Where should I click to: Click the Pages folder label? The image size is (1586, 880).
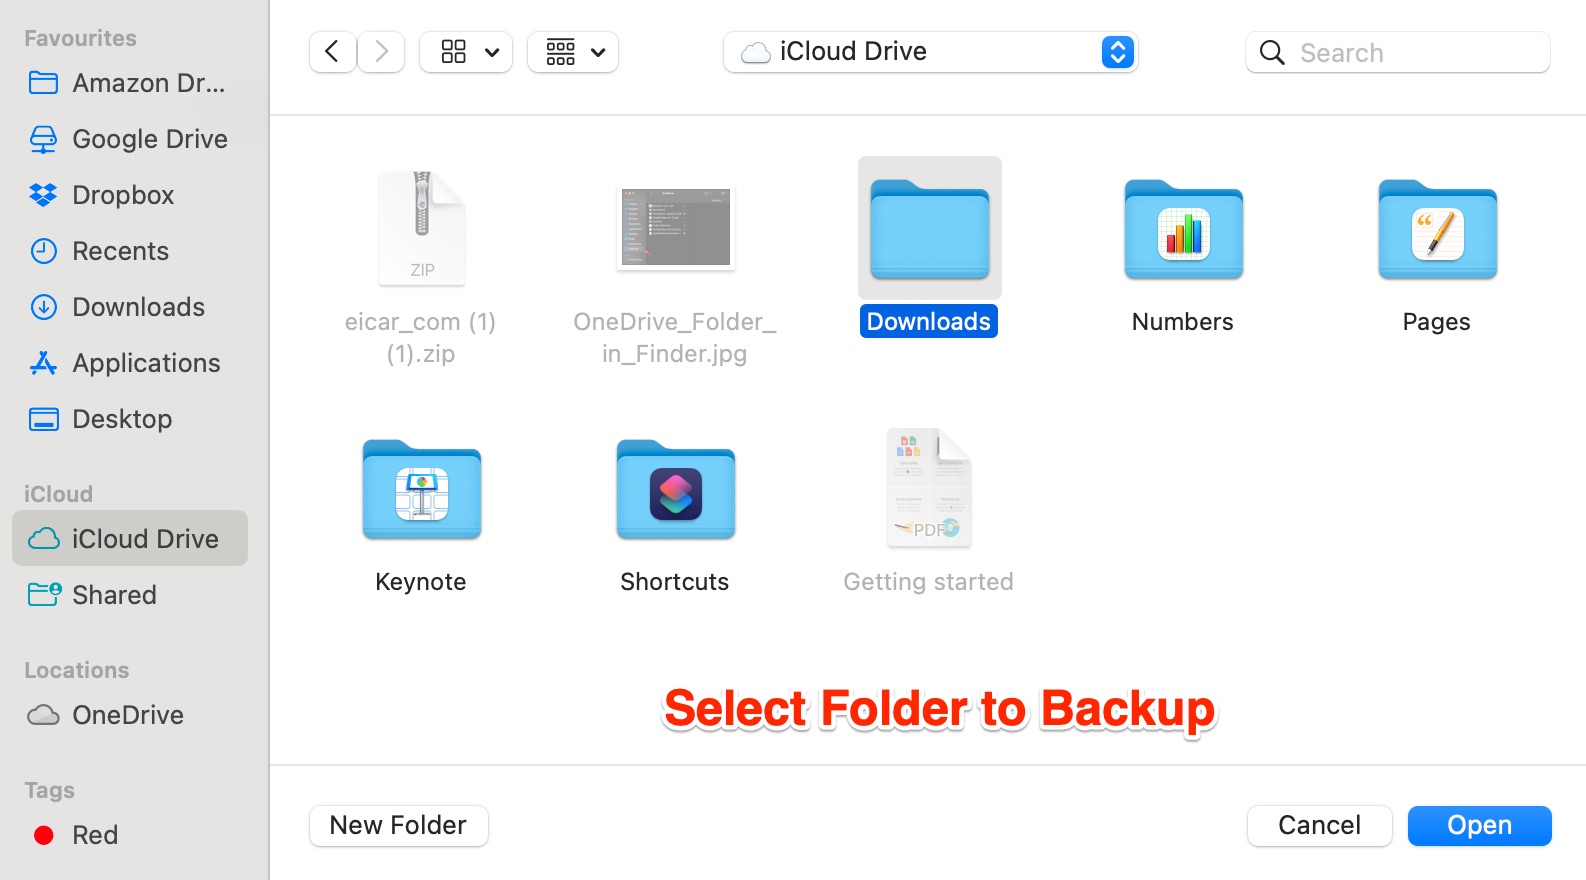click(x=1437, y=322)
